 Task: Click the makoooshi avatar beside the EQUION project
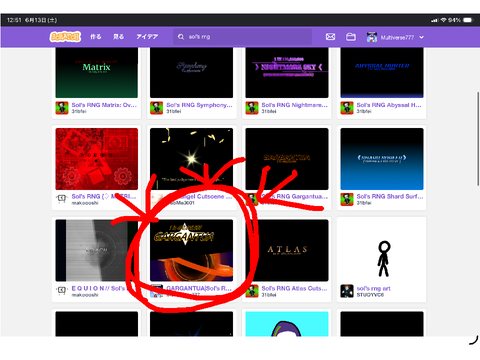pyautogui.click(x=62, y=291)
